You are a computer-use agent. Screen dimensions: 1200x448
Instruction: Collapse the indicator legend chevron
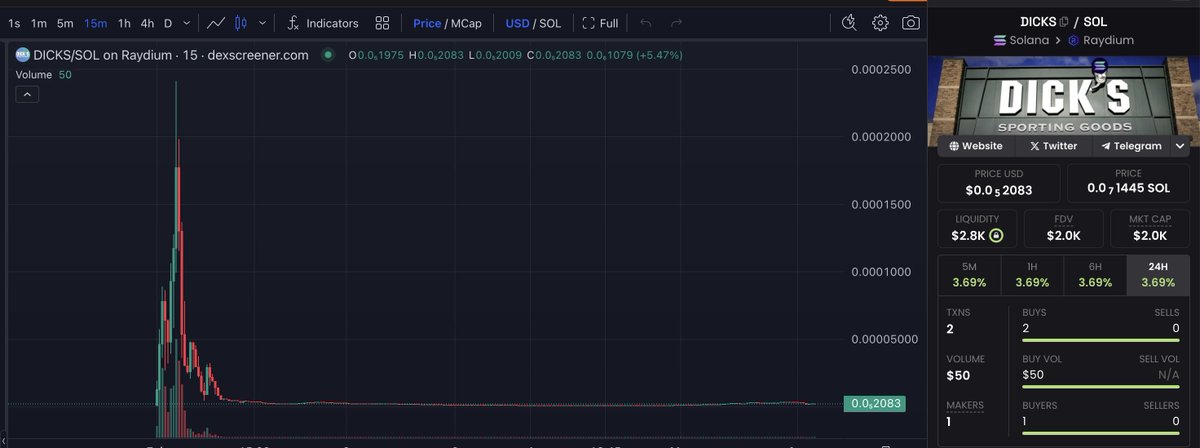click(26, 94)
